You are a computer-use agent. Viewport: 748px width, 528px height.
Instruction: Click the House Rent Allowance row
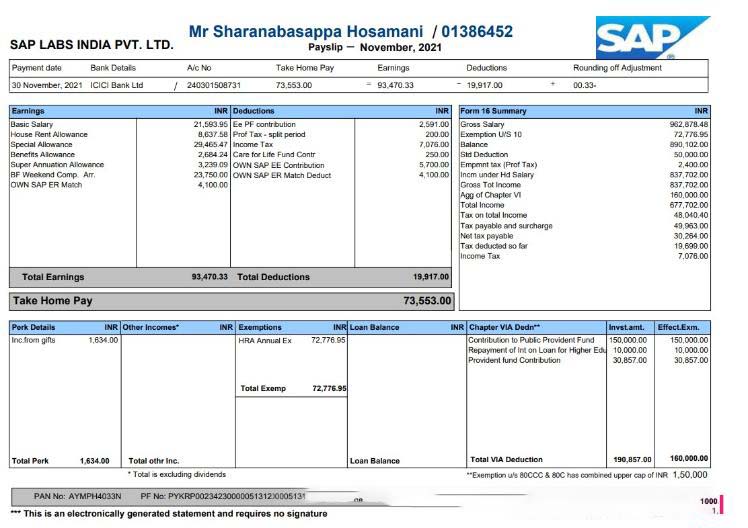[x=49, y=134]
